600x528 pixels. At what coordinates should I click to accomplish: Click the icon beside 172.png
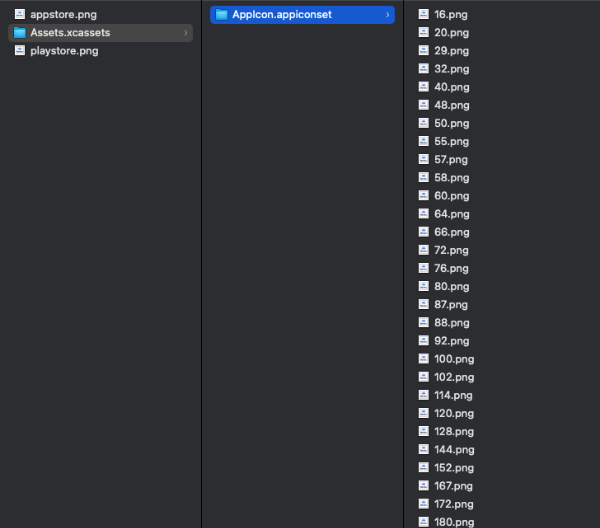[424, 504]
